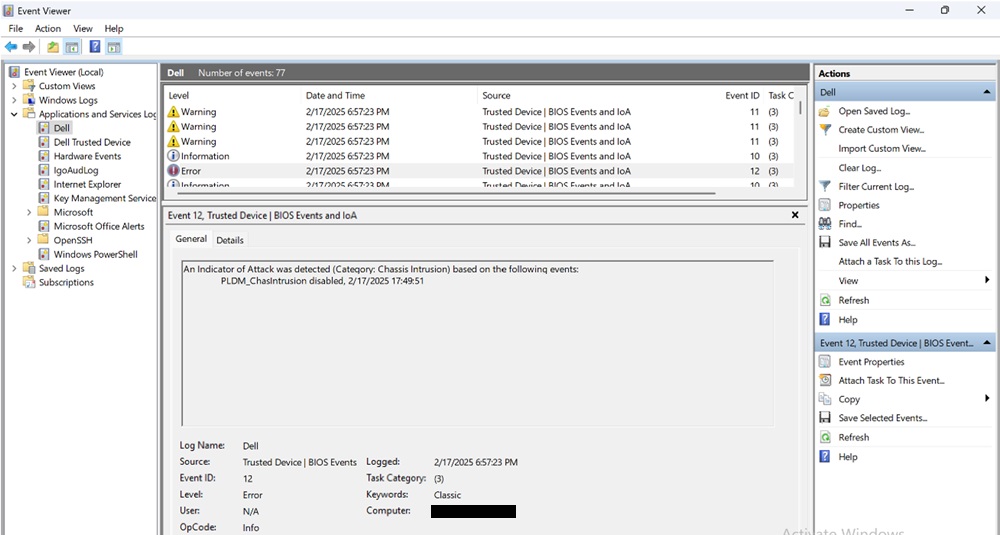Screen dimensions: 1000x535
Task: Sort events by Event ID column
Action: pyautogui.click(x=742, y=96)
